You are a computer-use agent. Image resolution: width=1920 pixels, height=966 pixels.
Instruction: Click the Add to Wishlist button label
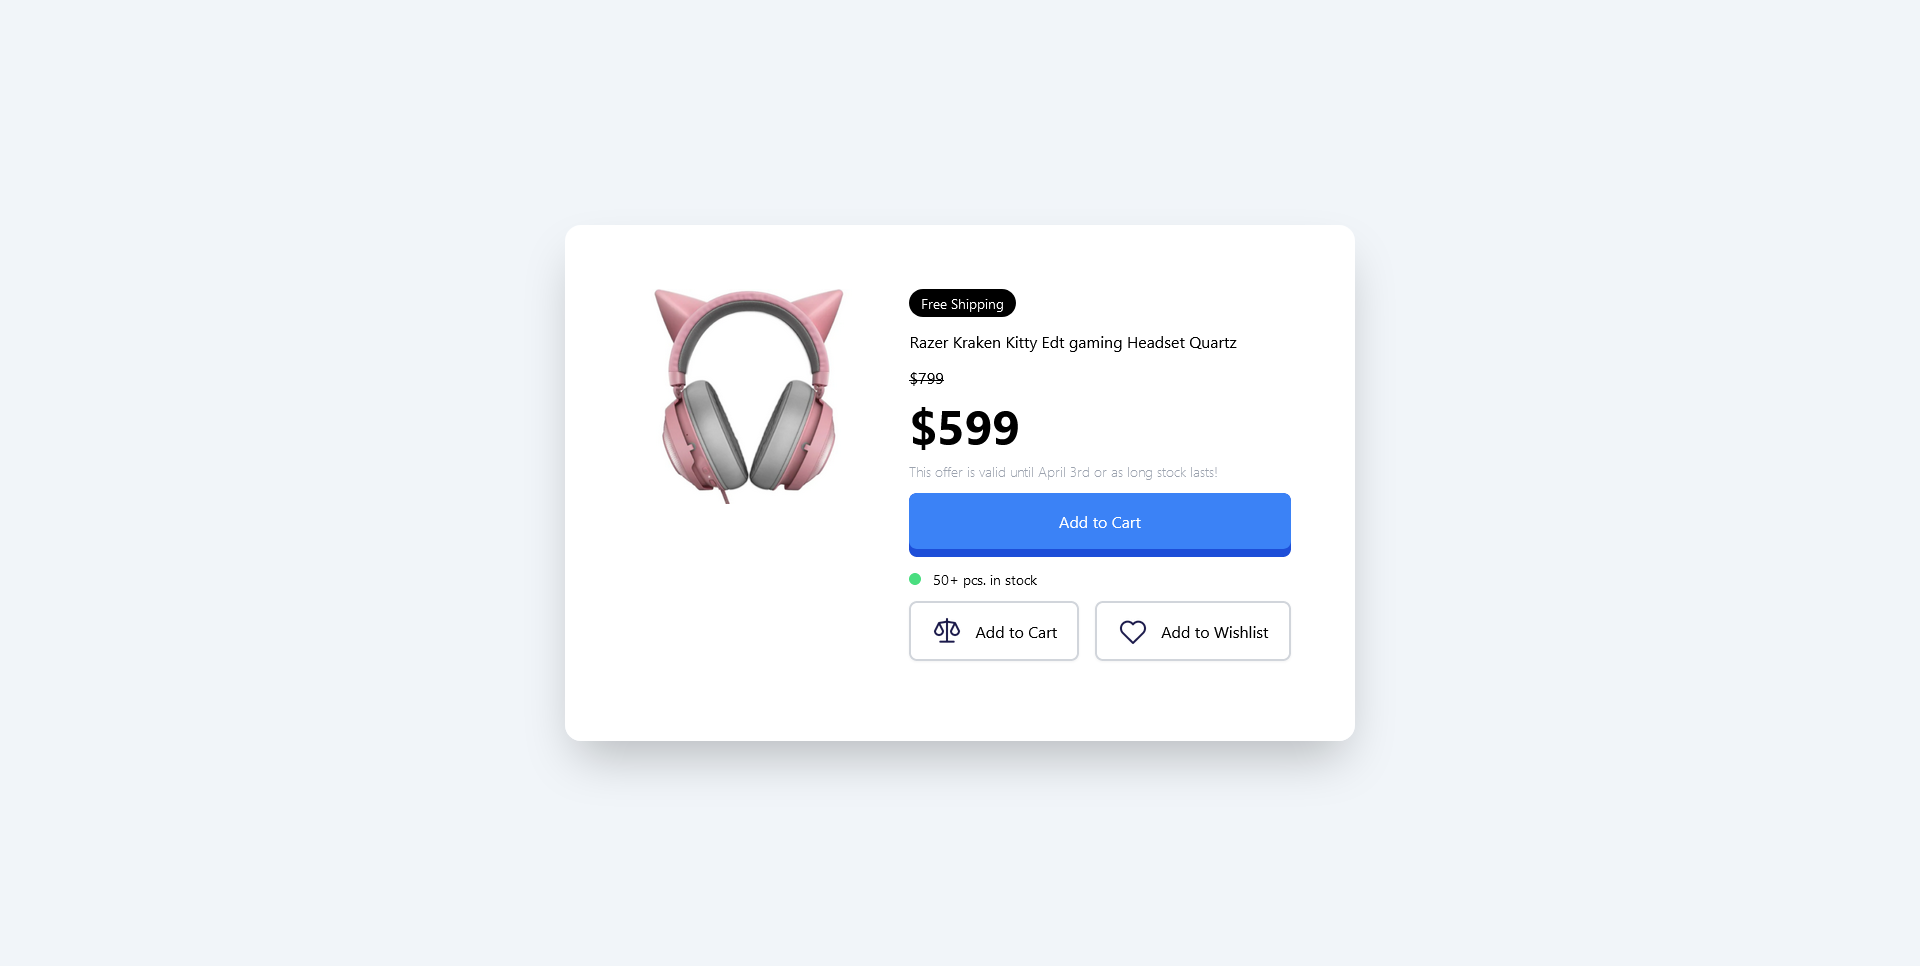click(1214, 633)
